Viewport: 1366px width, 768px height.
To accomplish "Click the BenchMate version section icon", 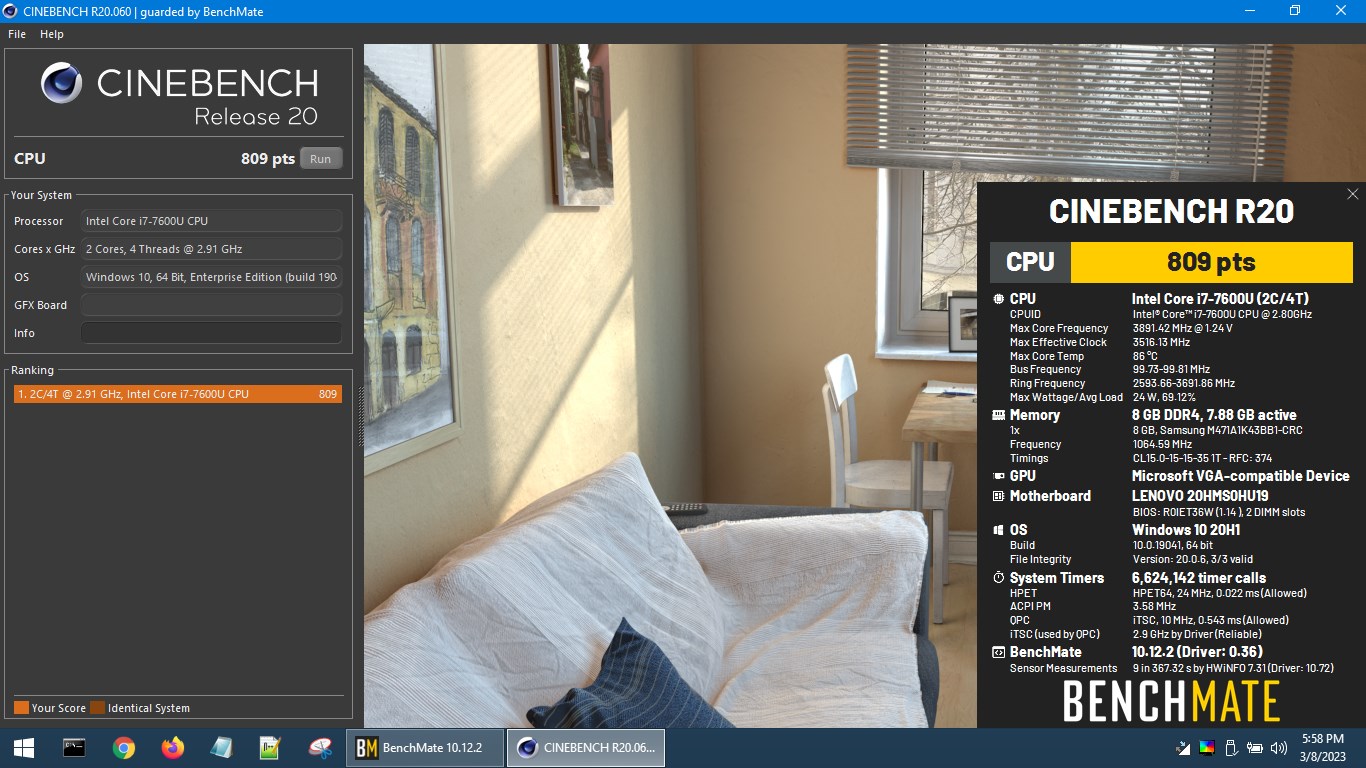I will (998, 652).
